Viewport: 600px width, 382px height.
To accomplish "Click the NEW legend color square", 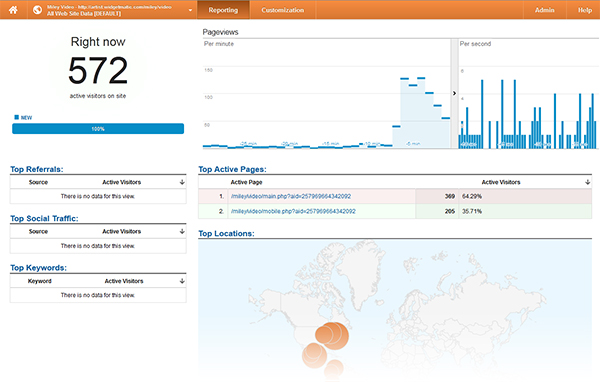I will (16, 117).
